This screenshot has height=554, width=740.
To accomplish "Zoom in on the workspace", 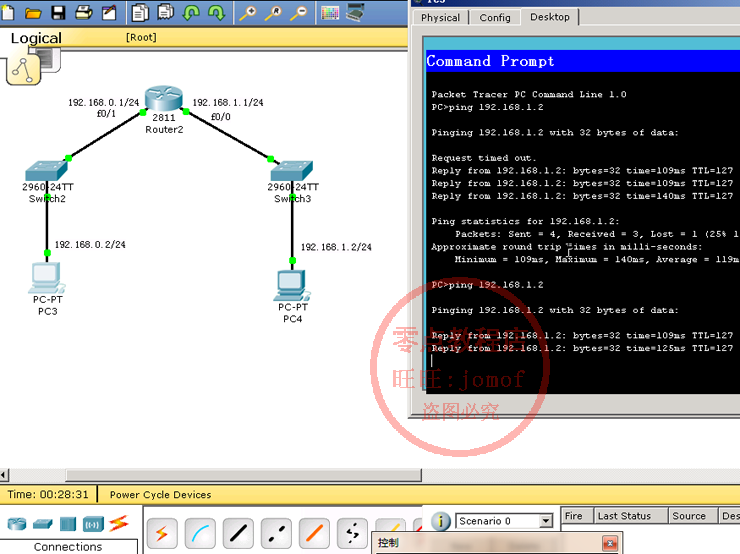I will click(x=248, y=13).
